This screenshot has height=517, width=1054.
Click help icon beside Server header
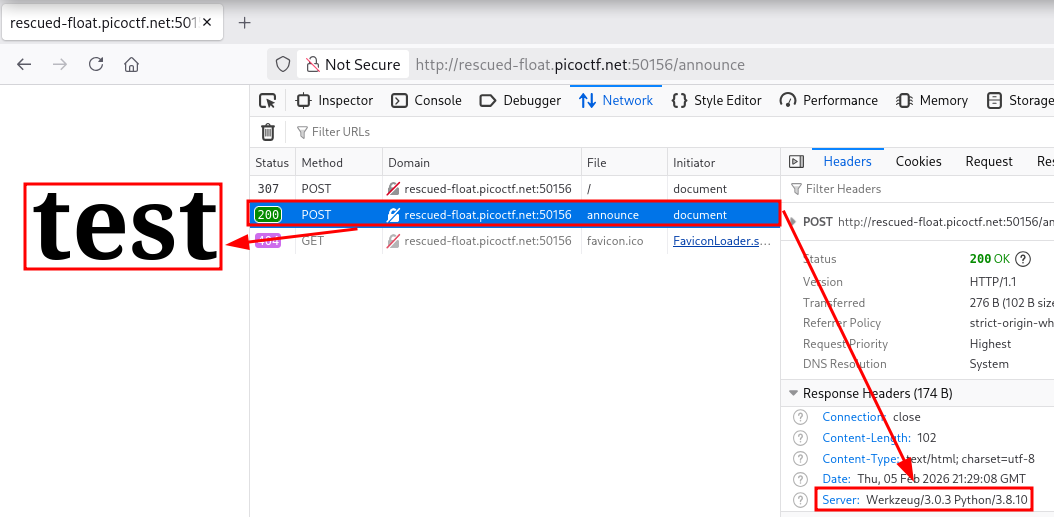(x=797, y=500)
